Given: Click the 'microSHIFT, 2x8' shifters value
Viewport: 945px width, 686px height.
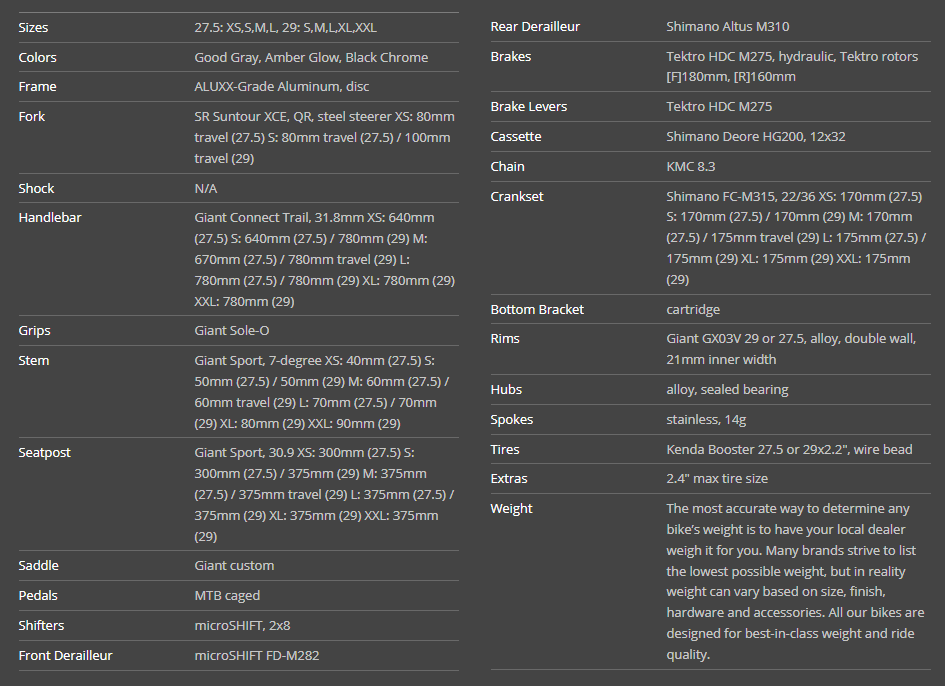Looking at the screenshot, I should click(x=242, y=625).
